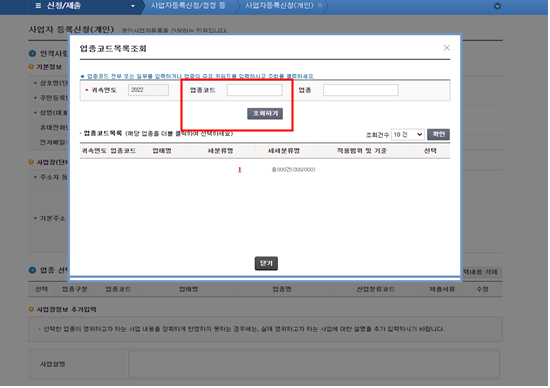Click the 선택 column header in dialog
Image resolution: width=550 pixels, height=388 pixels.
[x=431, y=151]
